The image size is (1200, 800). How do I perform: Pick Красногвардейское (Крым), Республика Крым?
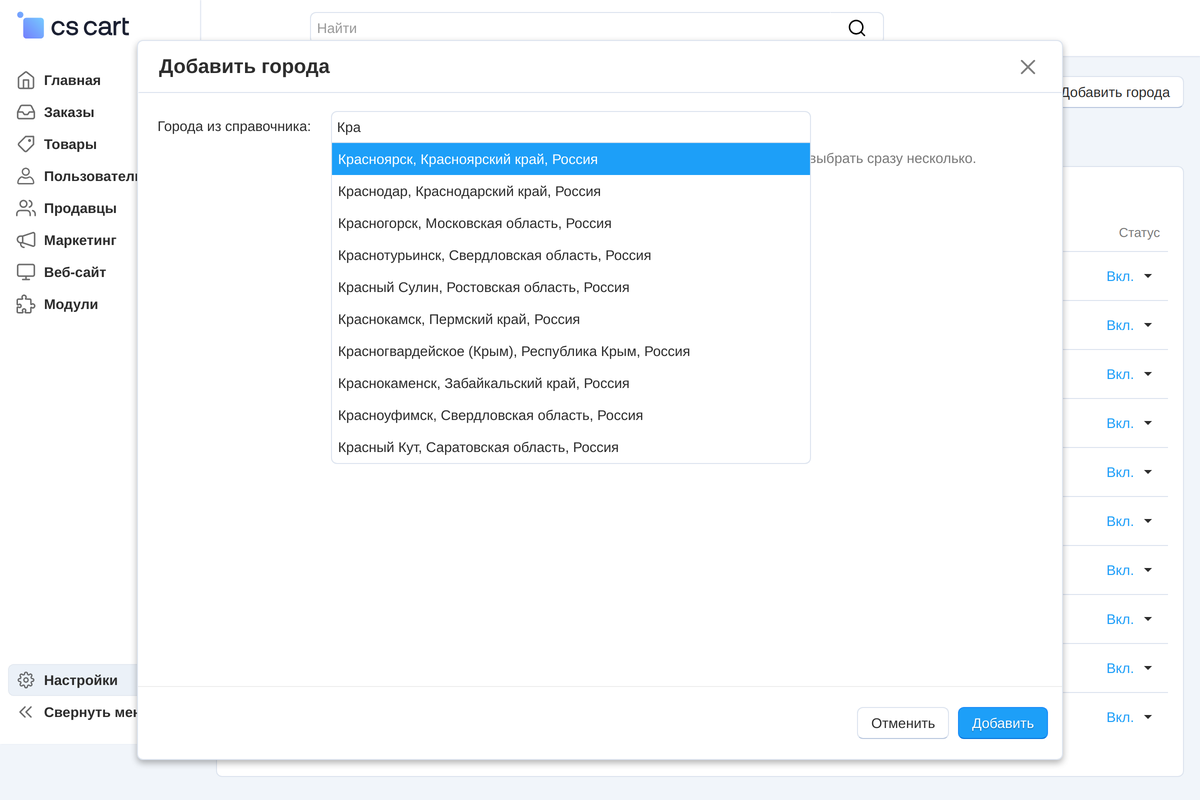point(571,351)
